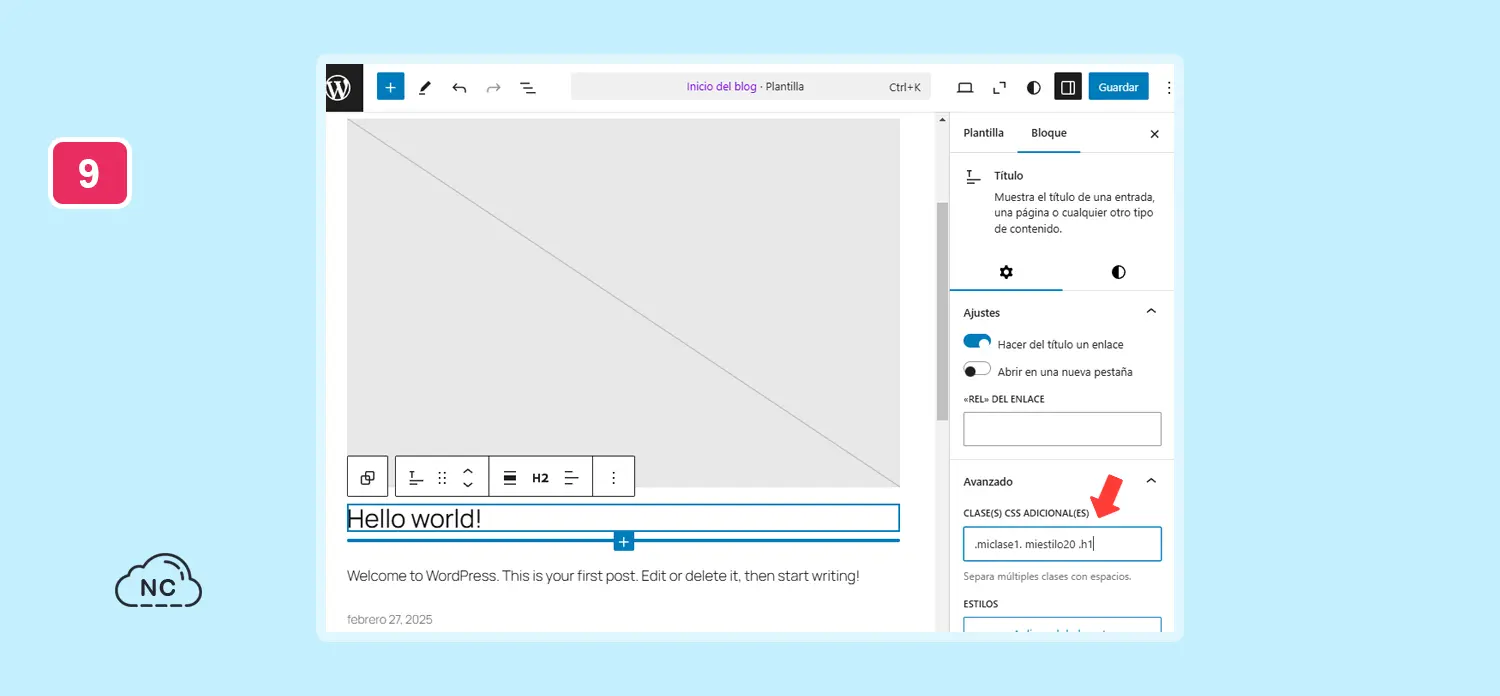Open the block alignment width control

tap(509, 477)
